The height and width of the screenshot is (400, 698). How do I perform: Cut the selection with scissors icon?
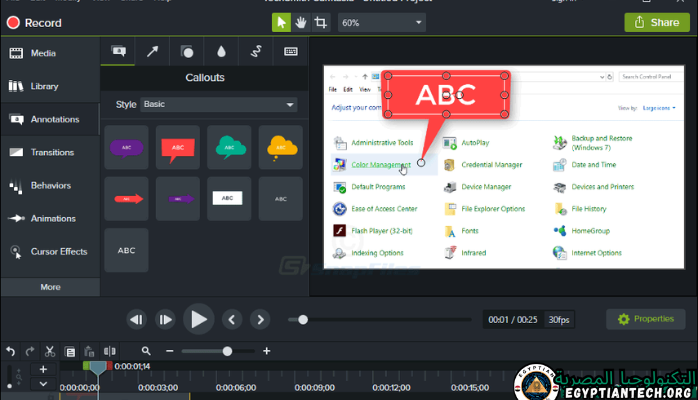(x=49, y=351)
